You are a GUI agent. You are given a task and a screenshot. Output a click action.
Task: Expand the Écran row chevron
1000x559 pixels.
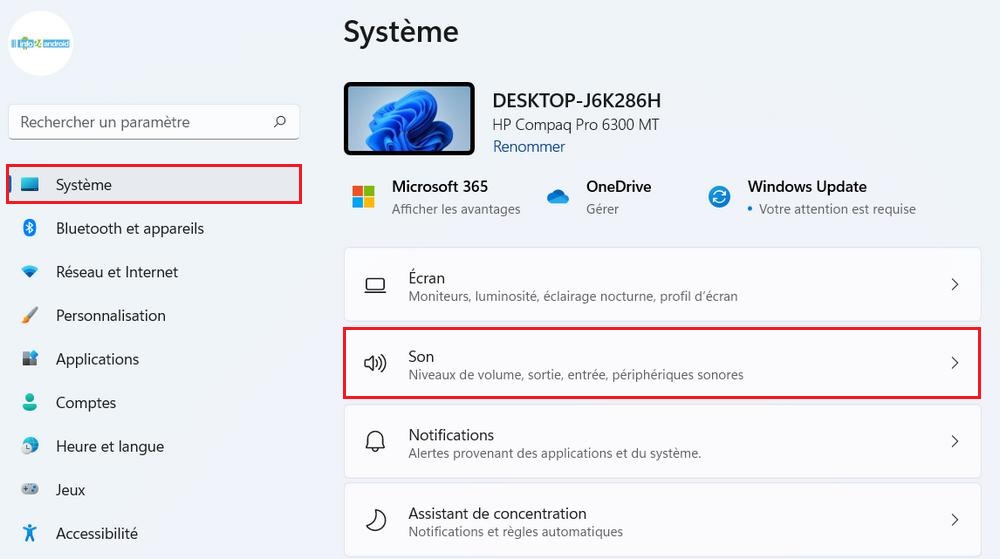tap(955, 284)
